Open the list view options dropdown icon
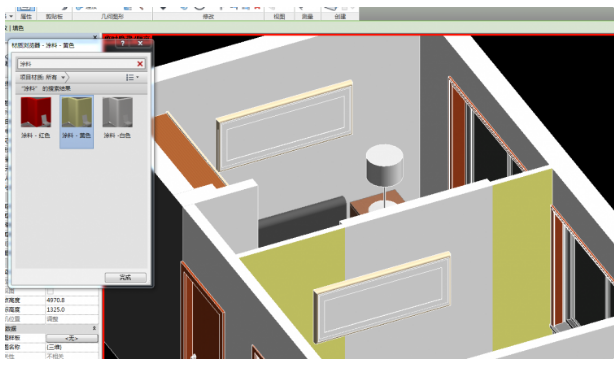Viewport: 614px width, 372px height. 132,77
